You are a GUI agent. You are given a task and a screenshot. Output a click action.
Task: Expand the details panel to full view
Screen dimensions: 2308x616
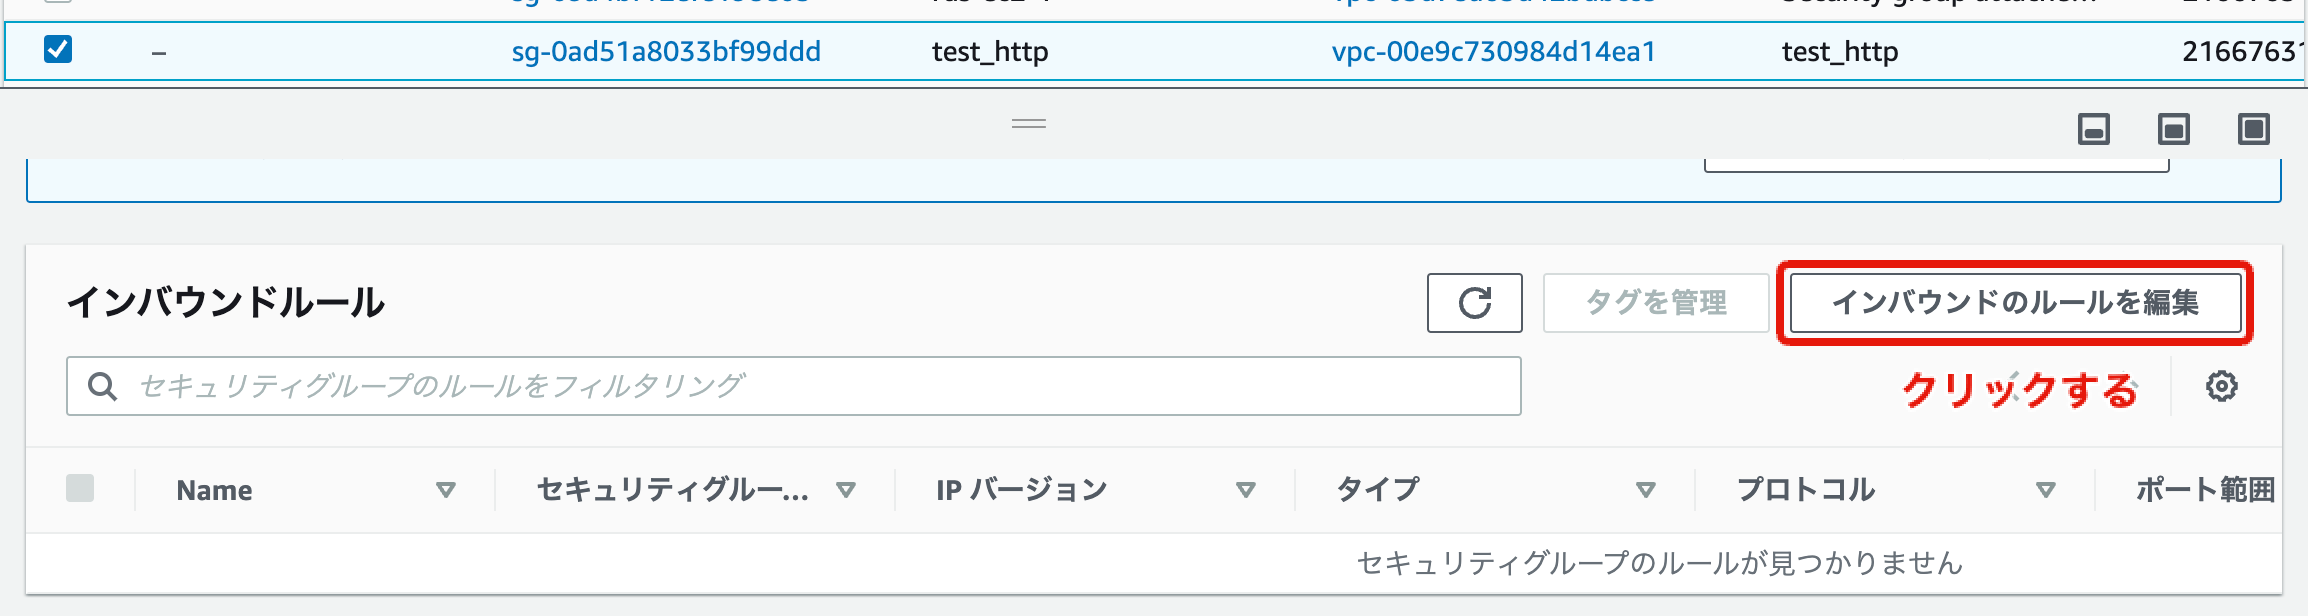(2253, 129)
